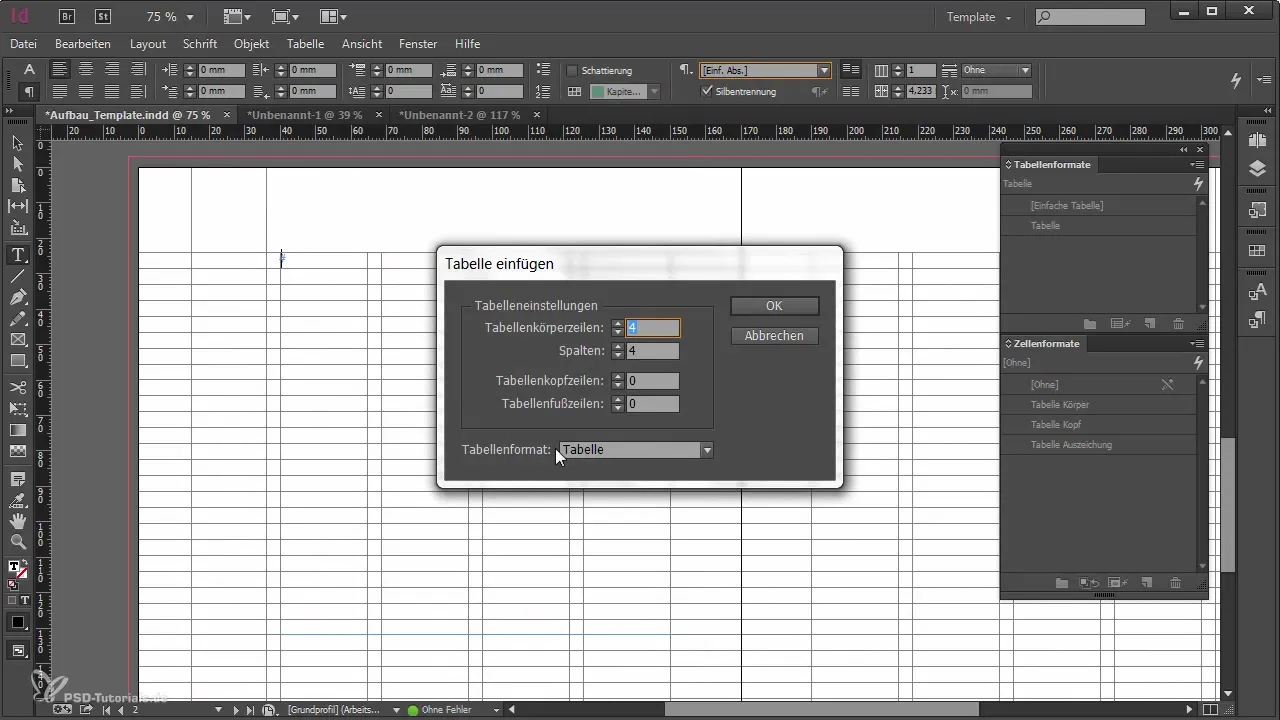Click into the Tabellenkörperzeilen input field

[653, 328]
